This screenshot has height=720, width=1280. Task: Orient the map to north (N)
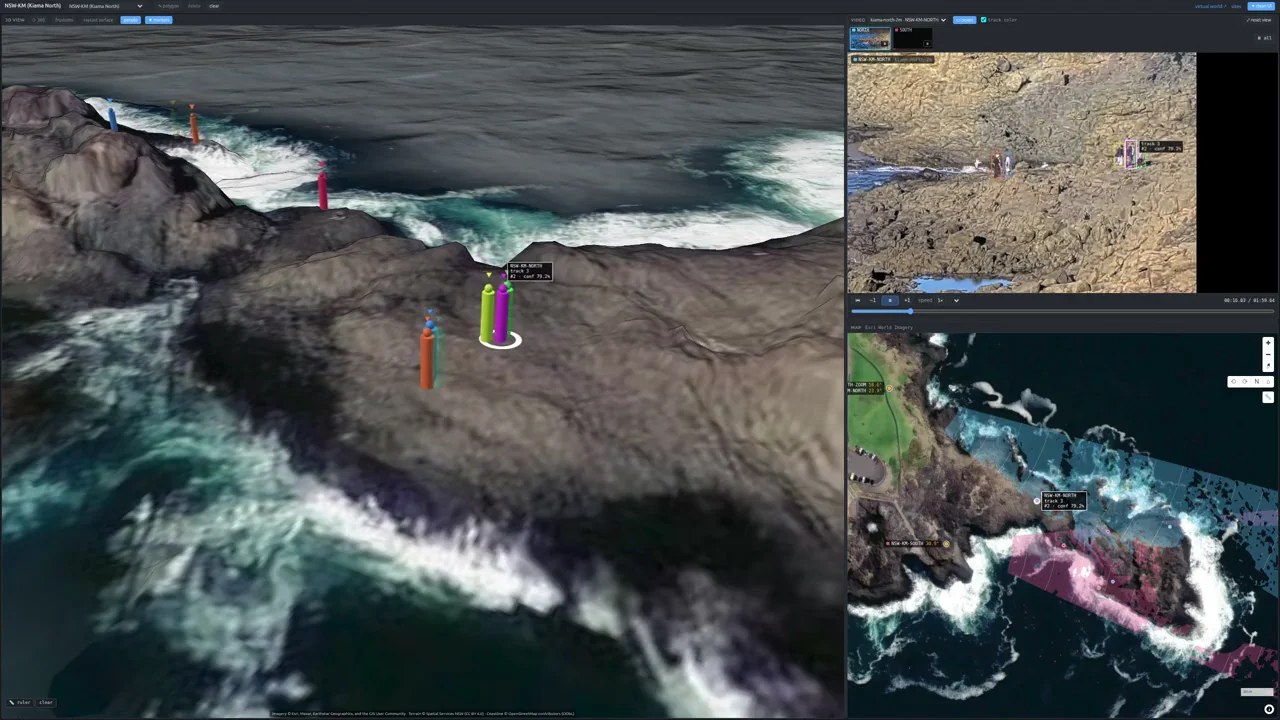[1257, 382]
